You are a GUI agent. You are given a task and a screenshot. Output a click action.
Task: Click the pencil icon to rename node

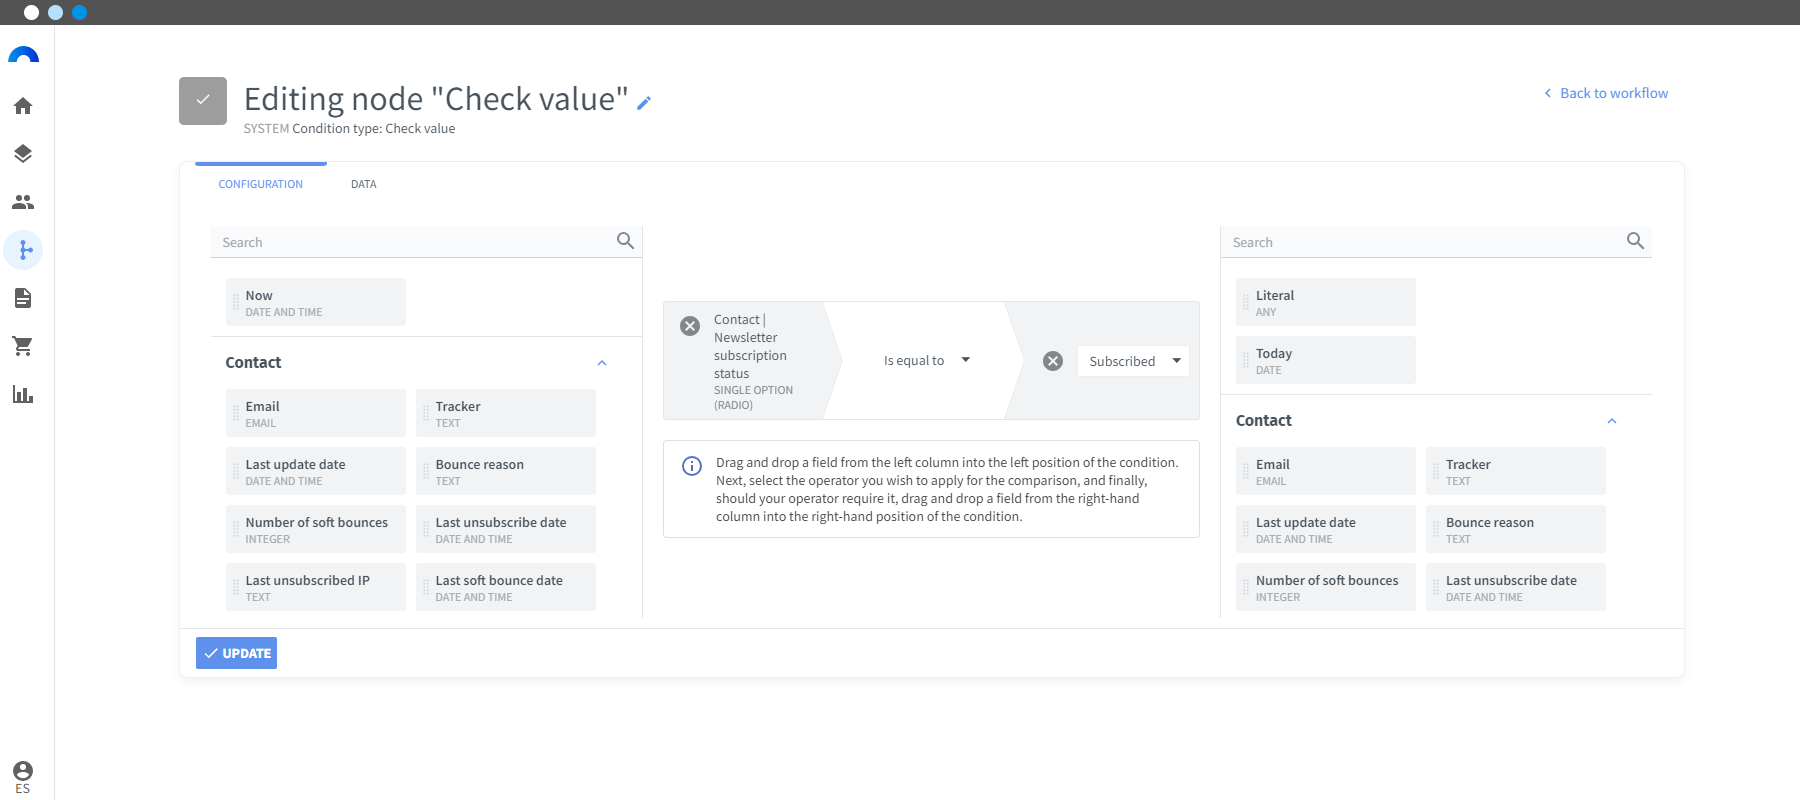pos(644,103)
